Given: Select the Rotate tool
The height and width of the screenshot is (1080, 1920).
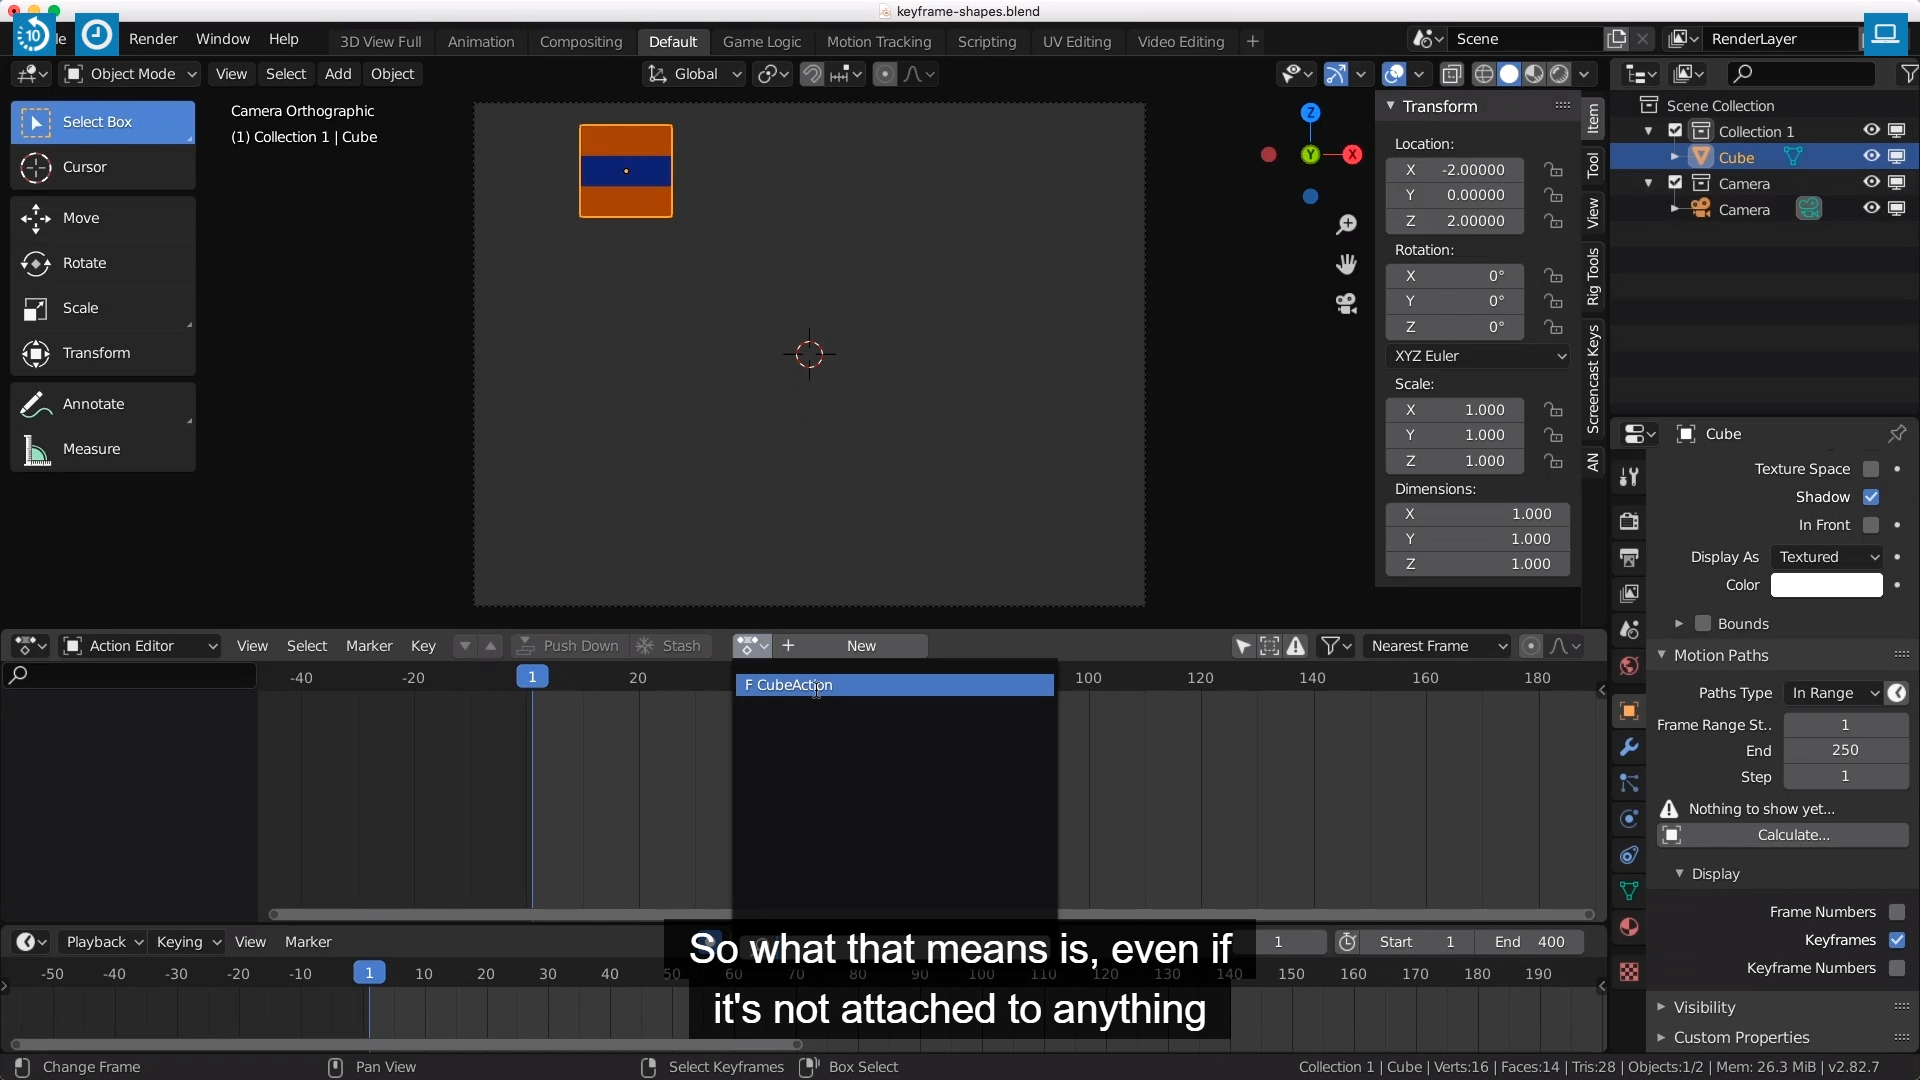Looking at the screenshot, I should point(85,263).
